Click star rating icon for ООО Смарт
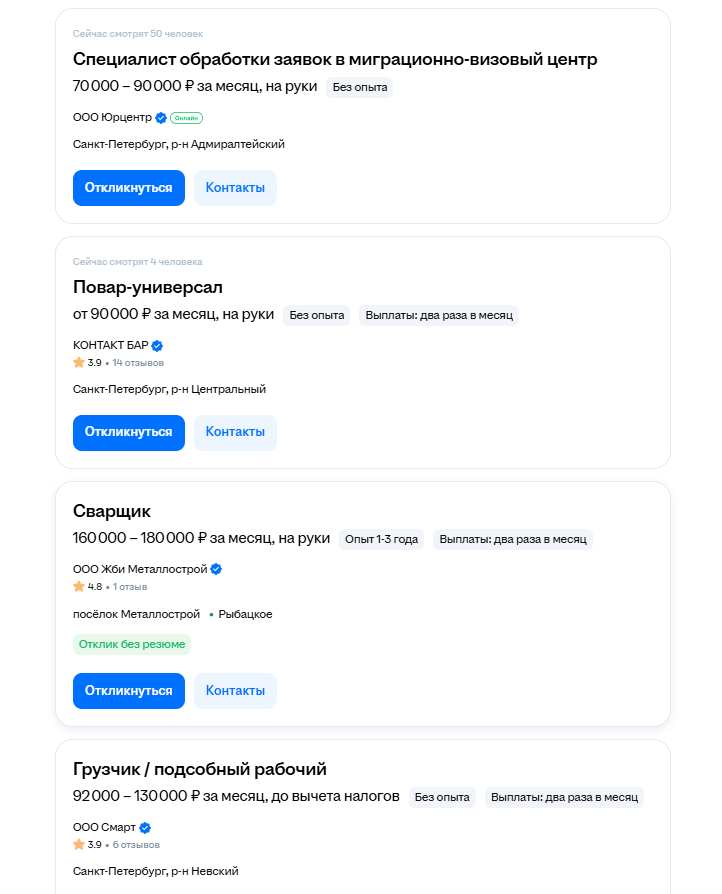The width and height of the screenshot is (722, 894). pyautogui.click(x=79, y=844)
